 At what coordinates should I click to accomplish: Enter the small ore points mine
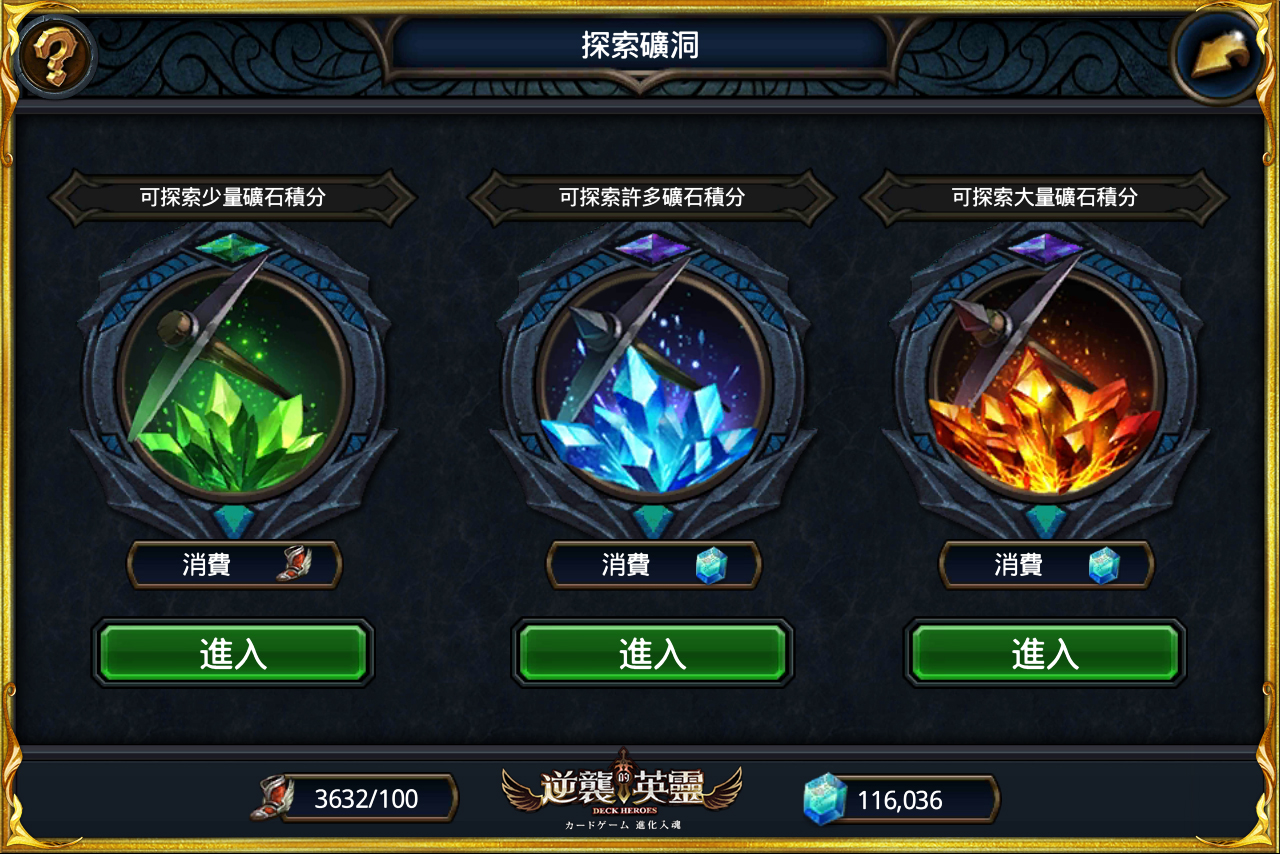[233, 653]
